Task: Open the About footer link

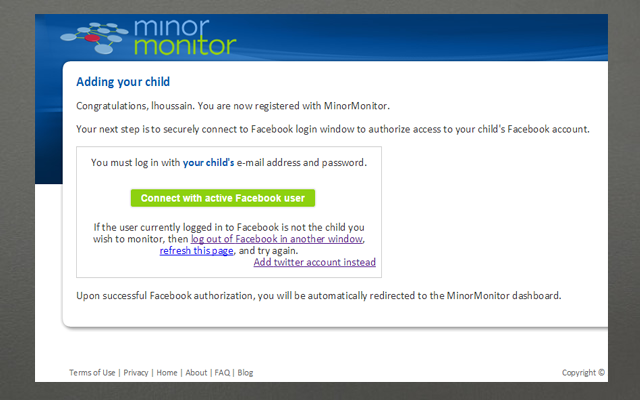Action: pyautogui.click(x=196, y=373)
